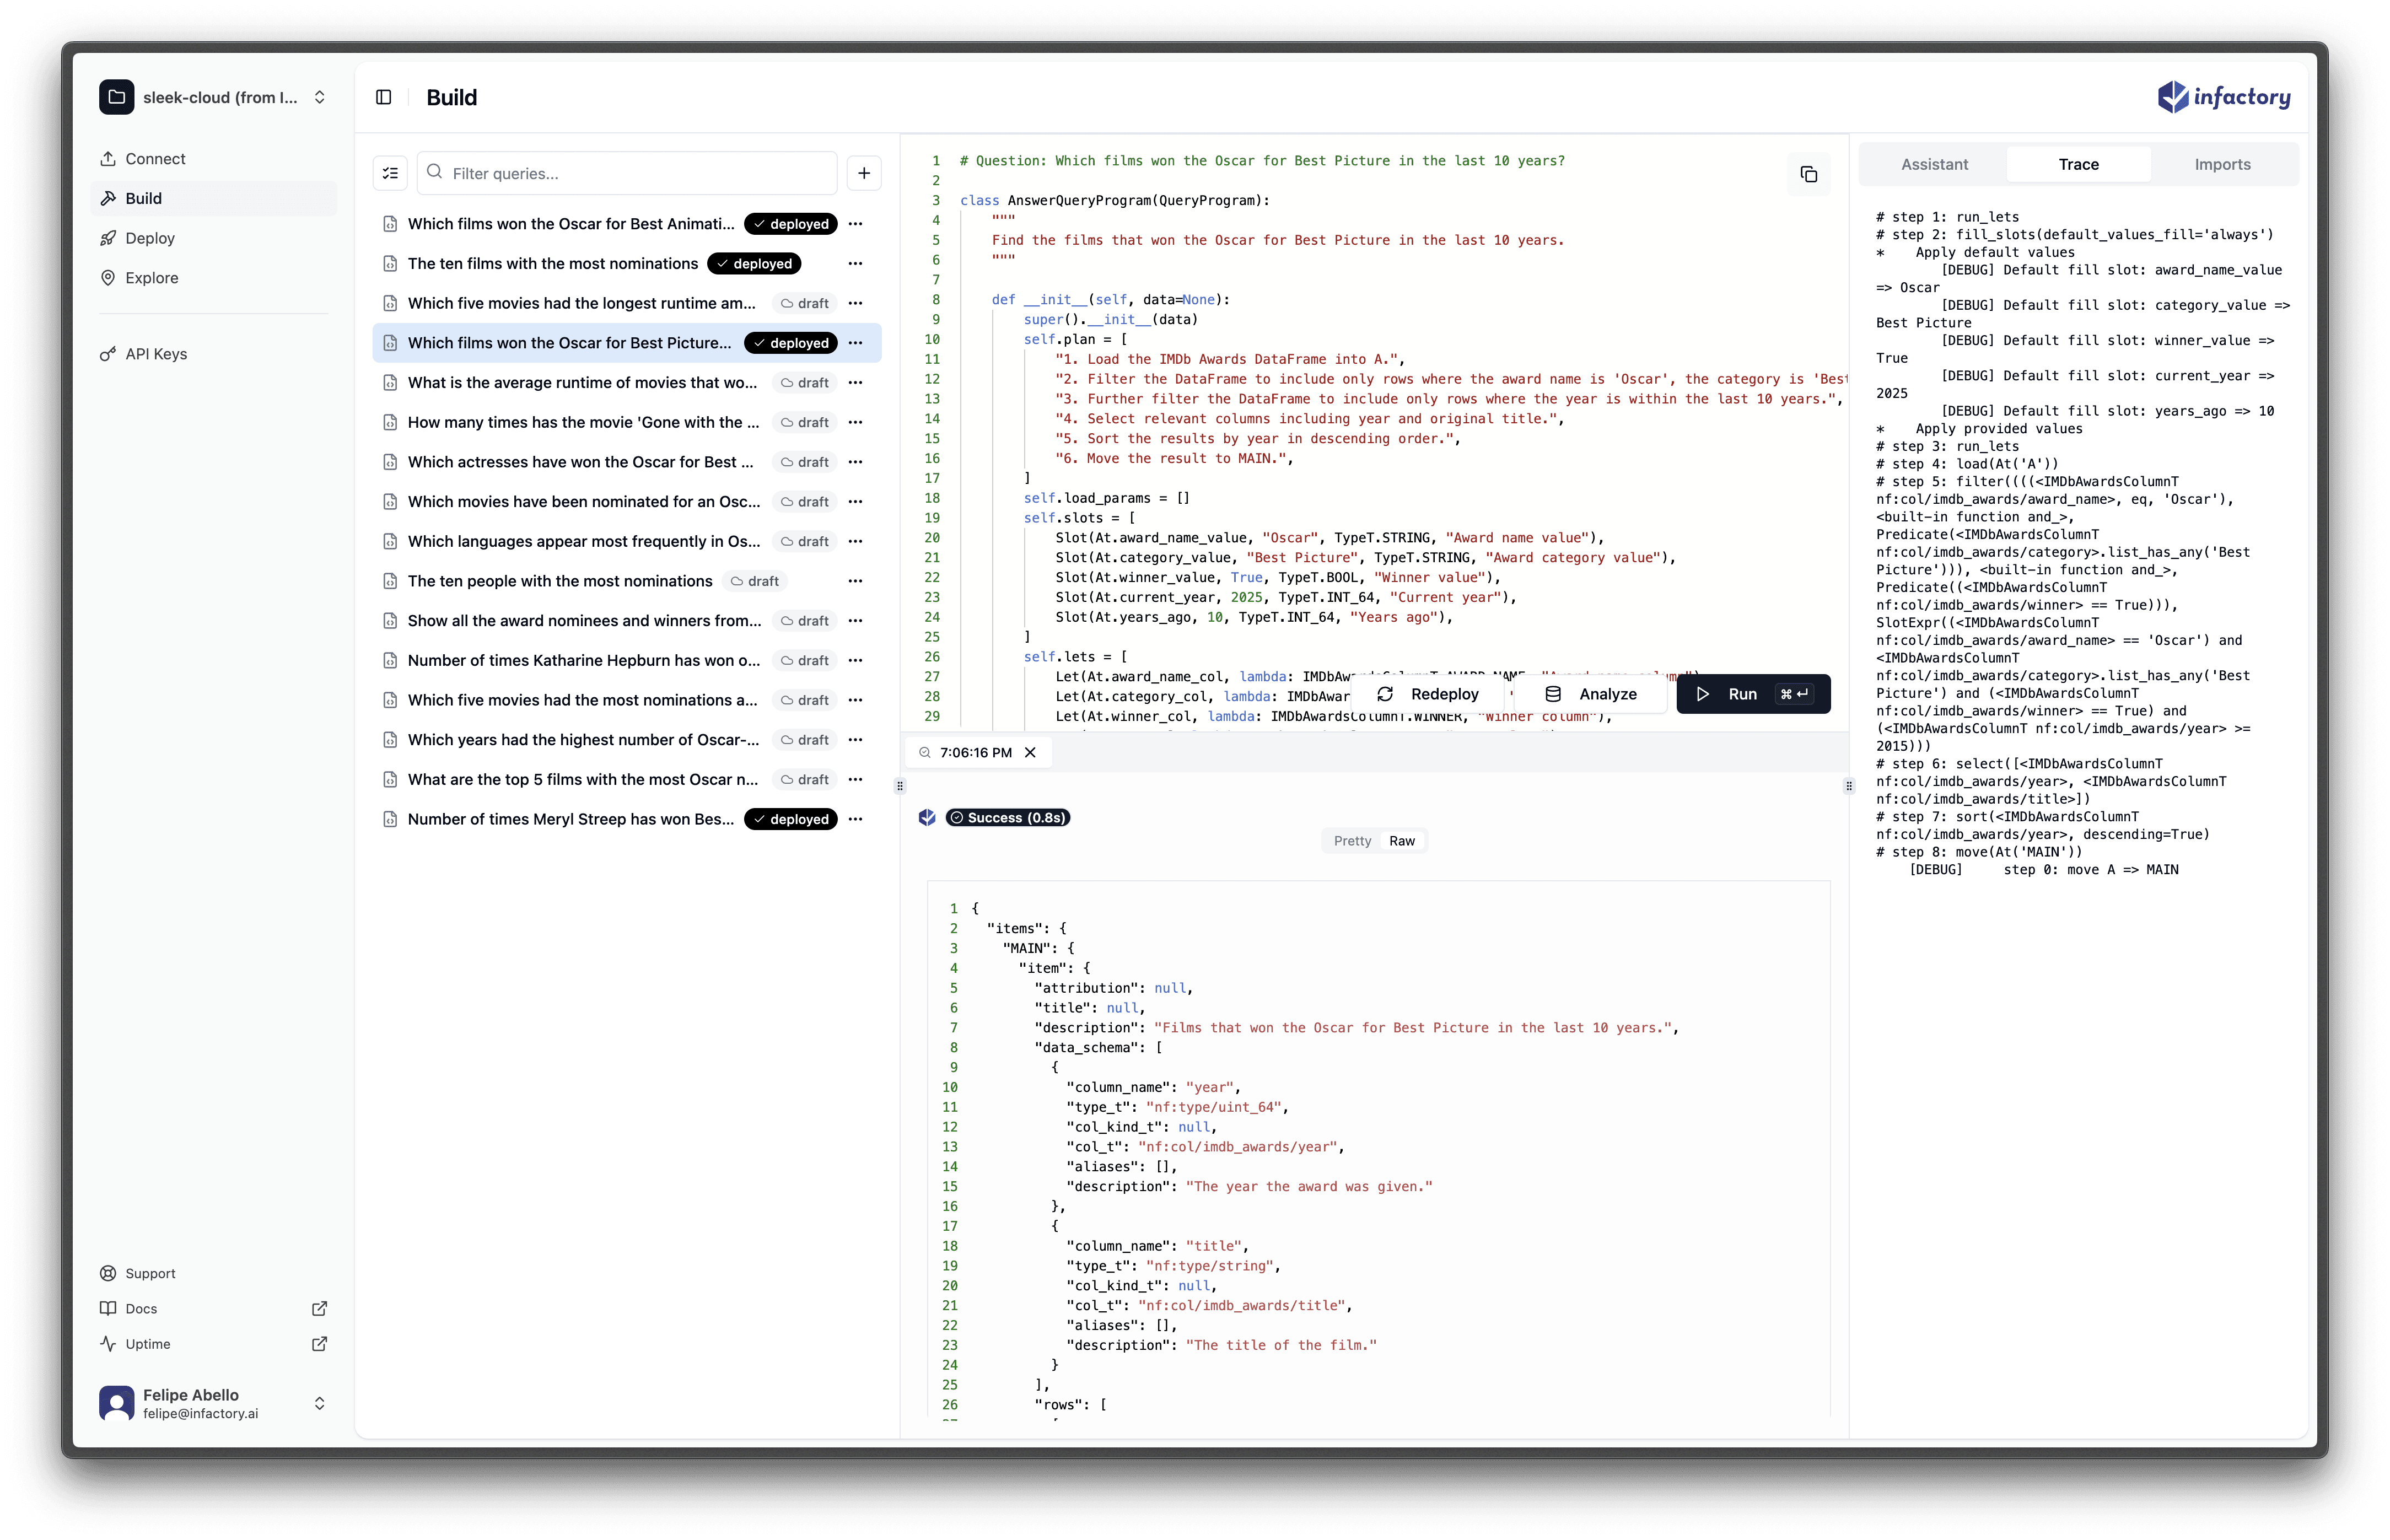This screenshot has width=2390, height=1540.
Task: Open more options for Gone with the Wind query
Action: pyautogui.click(x=855, y=422)
